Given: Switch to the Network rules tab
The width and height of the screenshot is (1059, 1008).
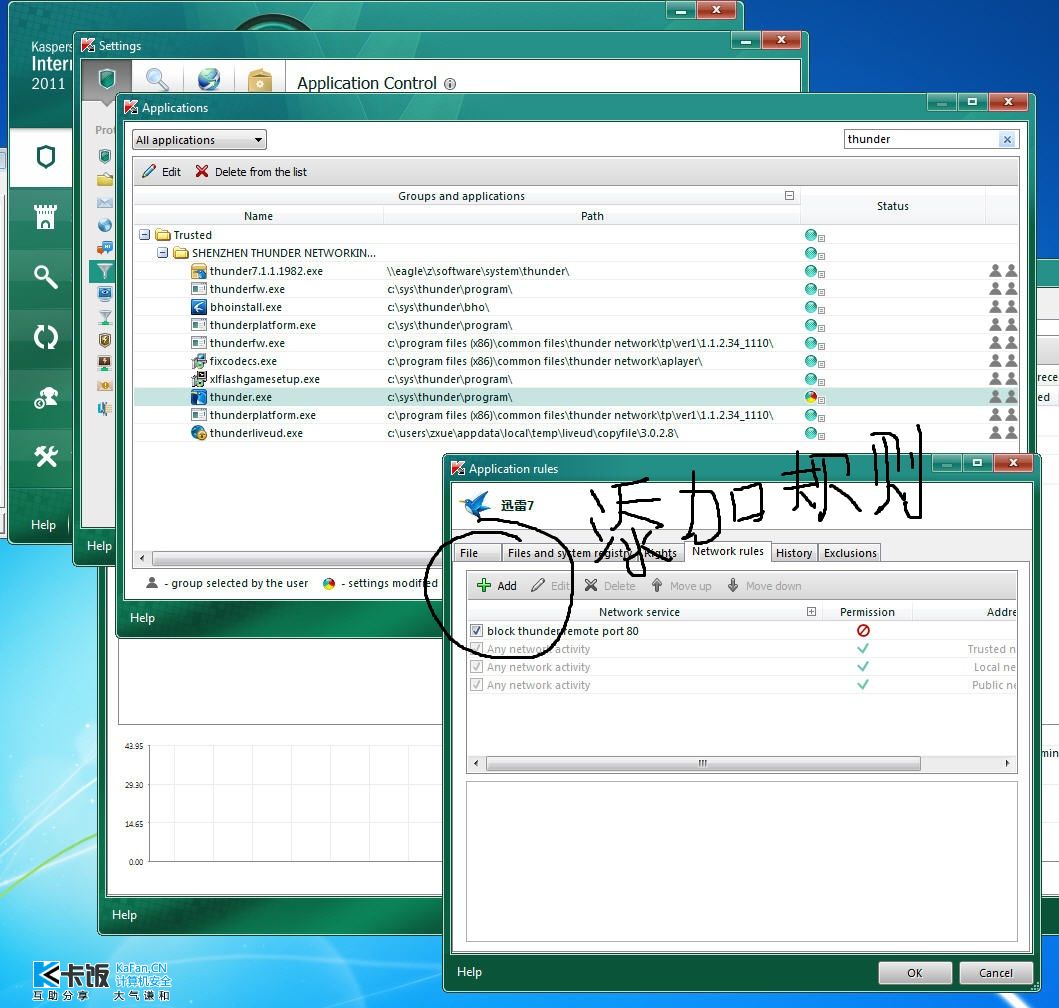Looking at the screenshot, I should click(x=727, y=551).
